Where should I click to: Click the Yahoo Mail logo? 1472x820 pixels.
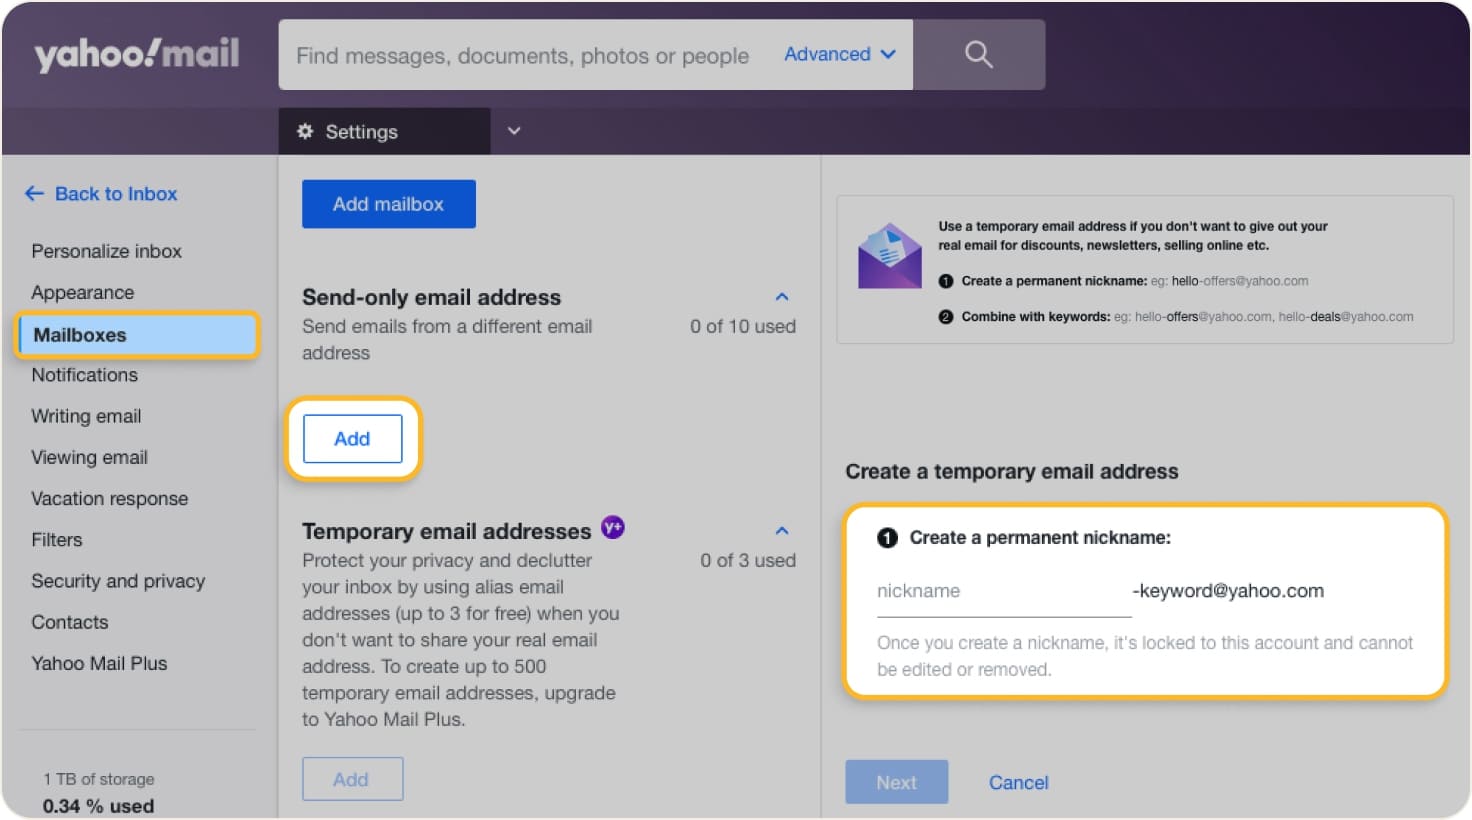click(x=135, y=54)
